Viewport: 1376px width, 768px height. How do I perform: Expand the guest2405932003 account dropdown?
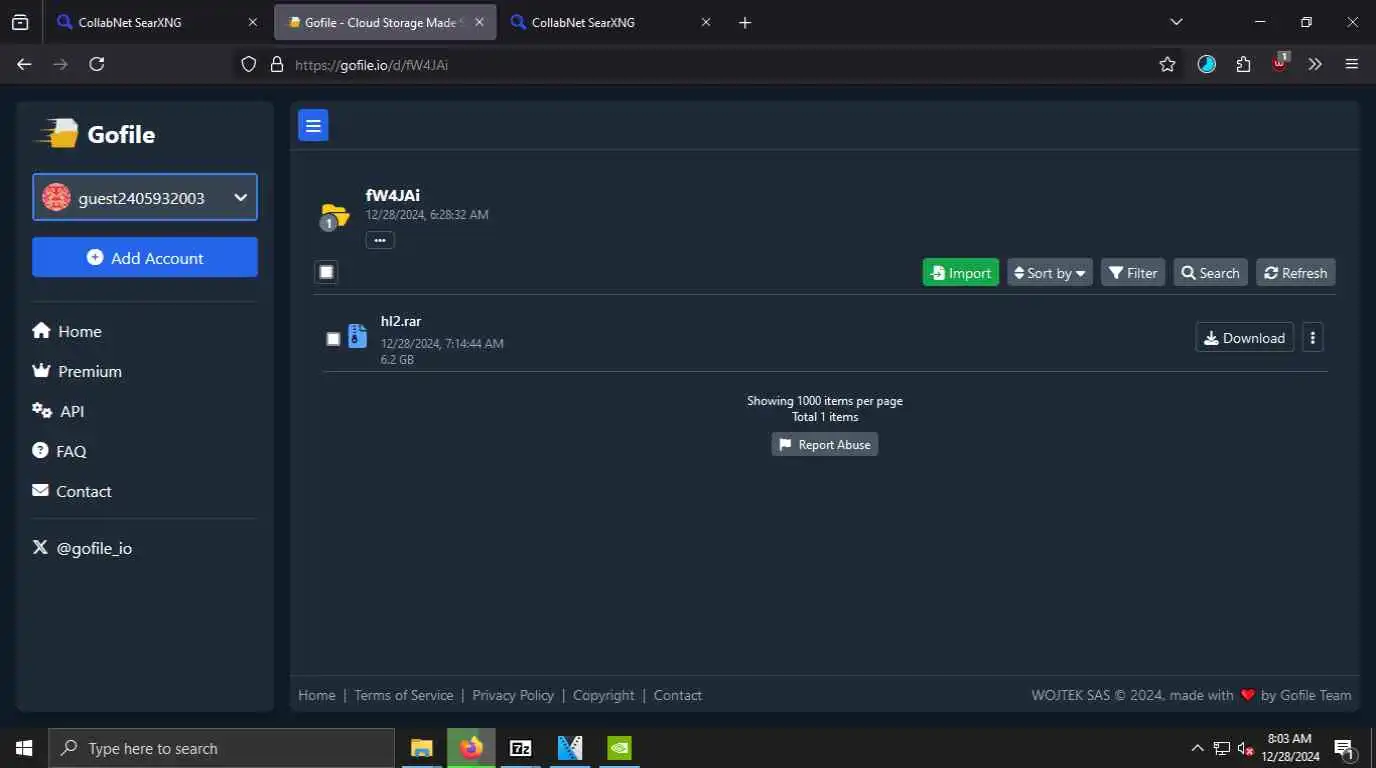[x=145, y=197]
